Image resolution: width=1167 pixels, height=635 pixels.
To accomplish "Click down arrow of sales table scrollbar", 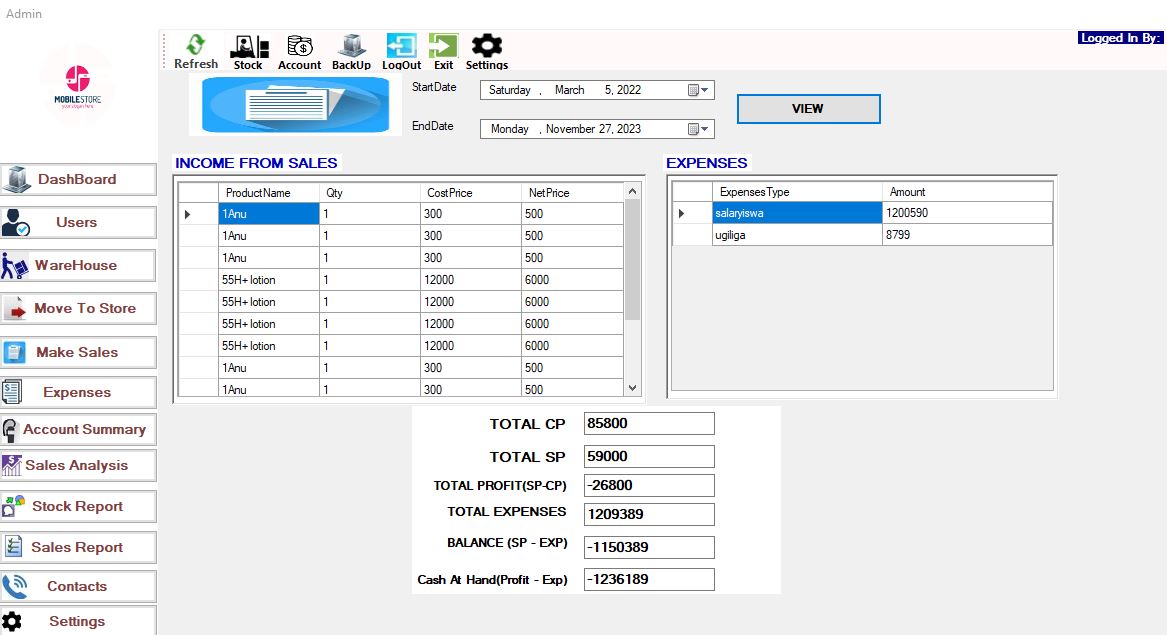I will pos(633,388).
